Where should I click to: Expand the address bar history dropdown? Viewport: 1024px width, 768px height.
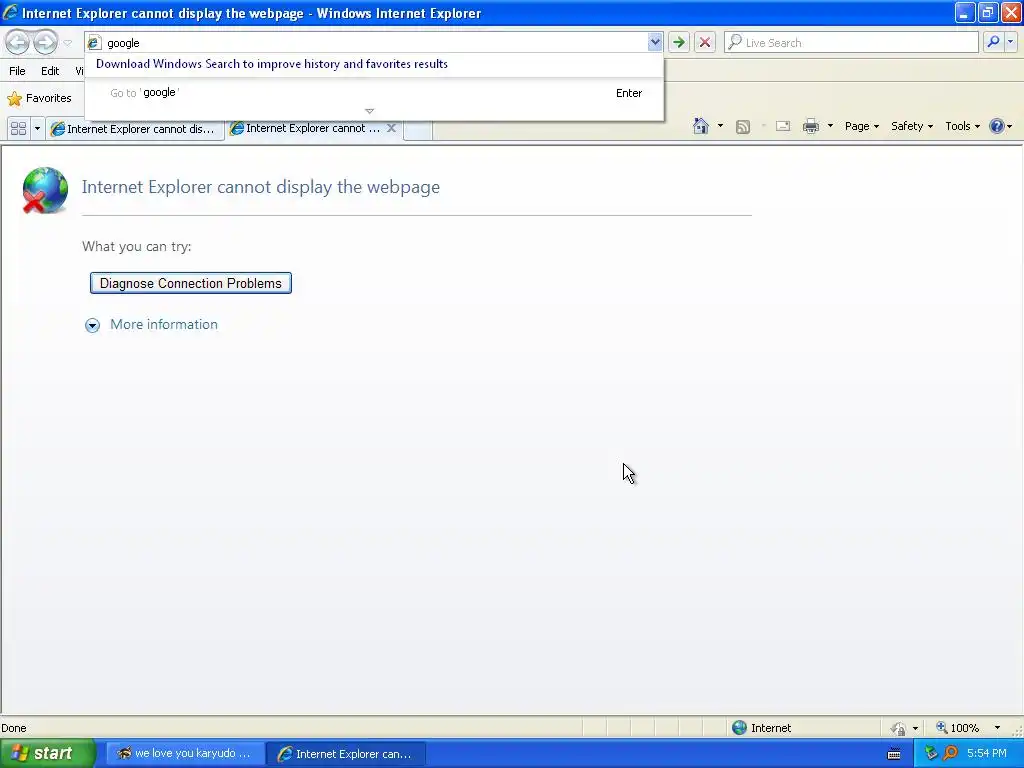(x=654, y=42)
